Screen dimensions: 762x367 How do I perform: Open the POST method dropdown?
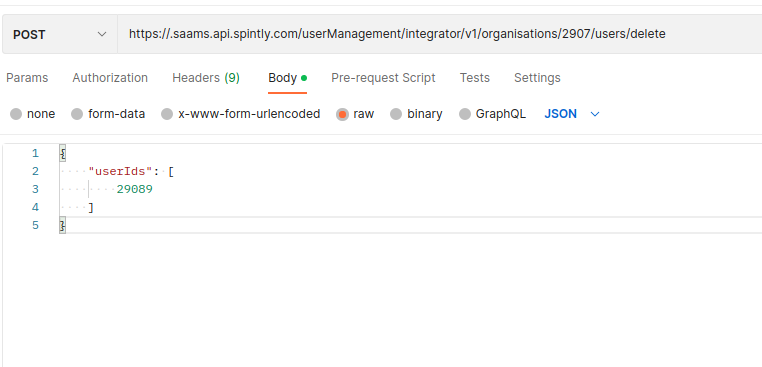point(59,35)
